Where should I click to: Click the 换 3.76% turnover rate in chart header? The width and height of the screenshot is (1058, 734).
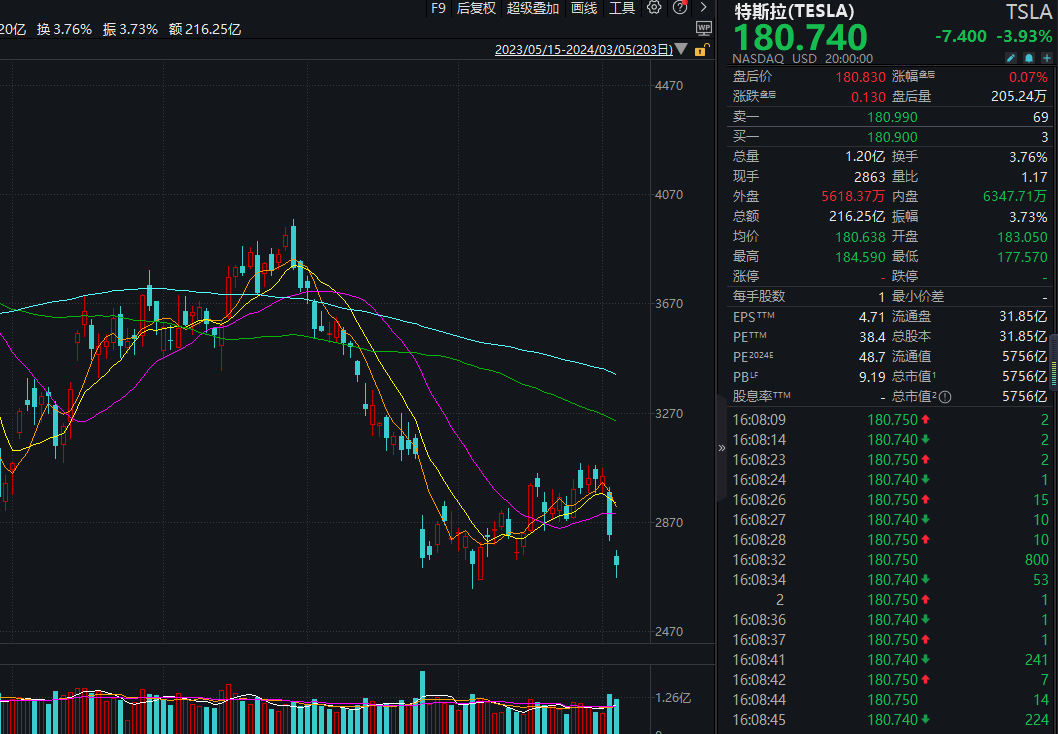pyautogui.click(x=65, y=29)
